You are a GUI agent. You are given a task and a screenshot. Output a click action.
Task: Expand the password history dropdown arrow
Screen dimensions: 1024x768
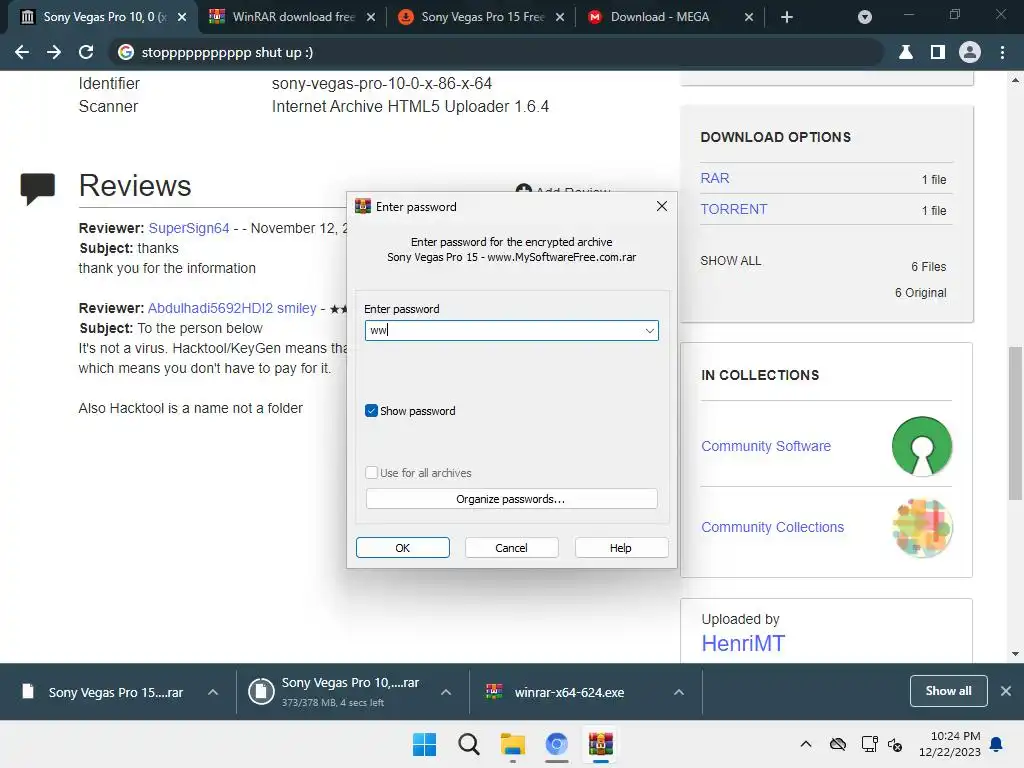[650, 330]
